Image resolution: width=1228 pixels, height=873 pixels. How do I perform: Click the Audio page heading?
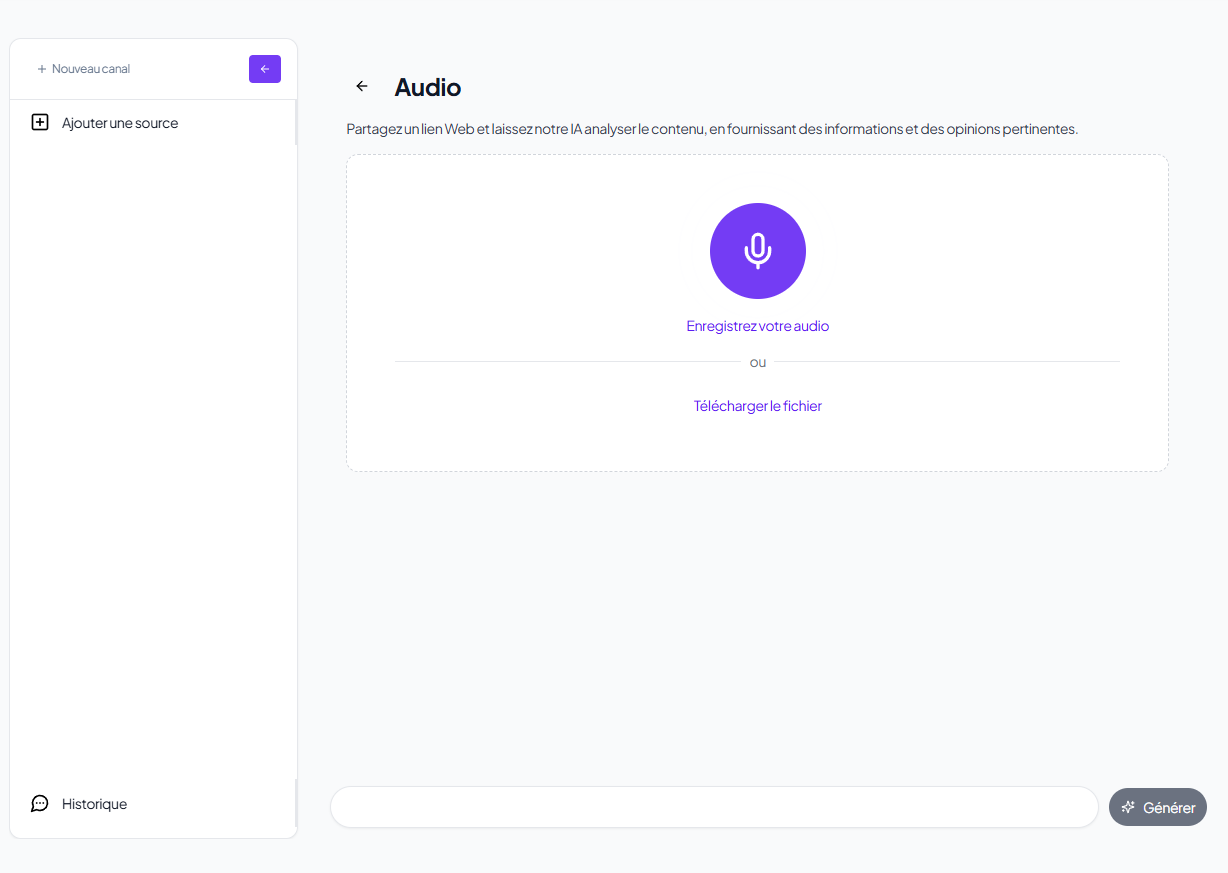coord(428,87)
